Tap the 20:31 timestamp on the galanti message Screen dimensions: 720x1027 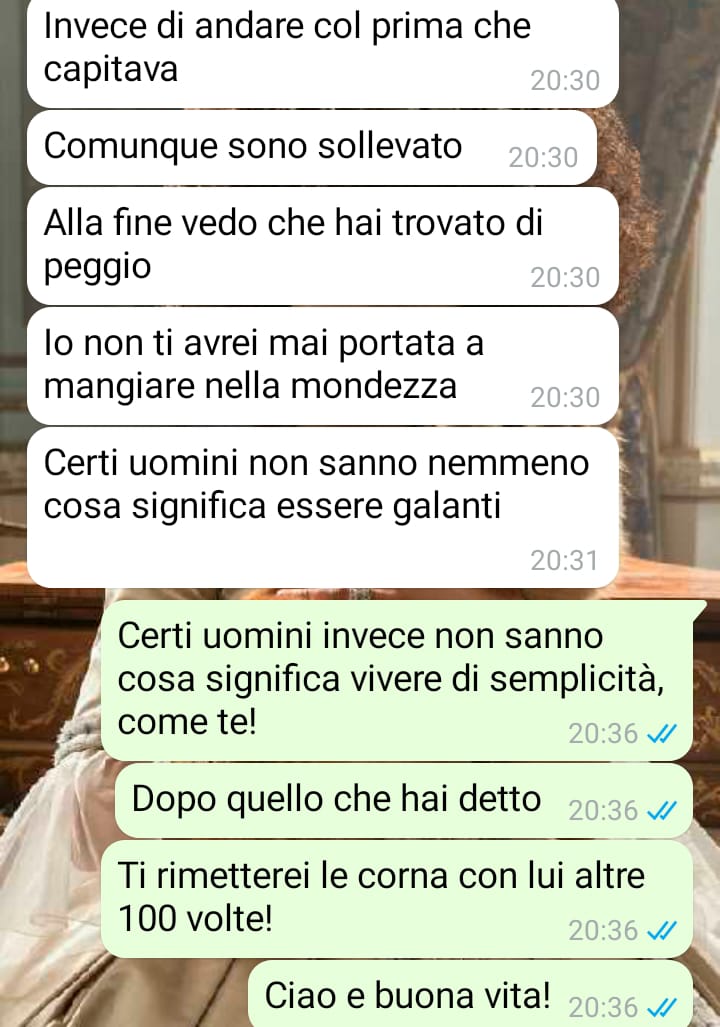[565, 561]
